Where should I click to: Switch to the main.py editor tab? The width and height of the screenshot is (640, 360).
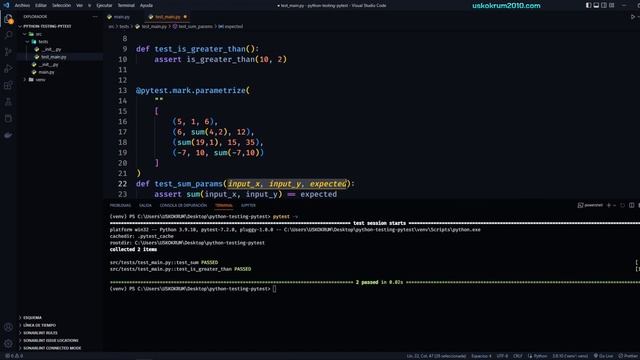(x=122, y=17)
